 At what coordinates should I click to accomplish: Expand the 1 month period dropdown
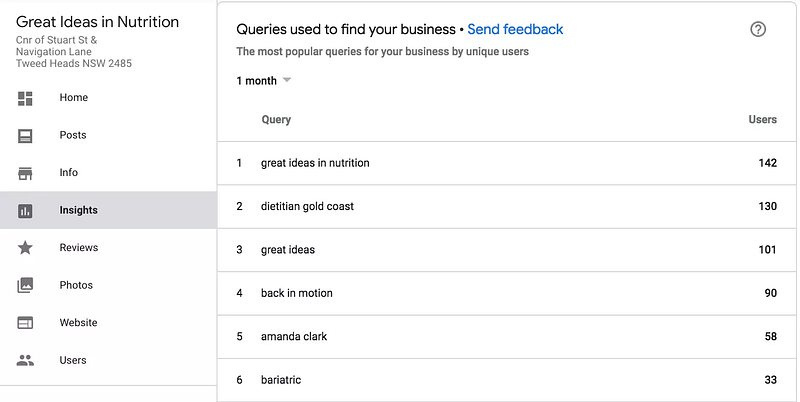(264, 80)
